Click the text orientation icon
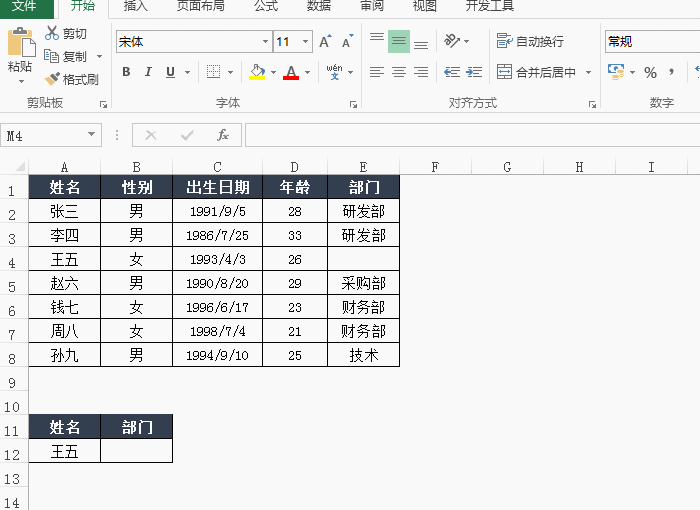The image size is (700, 510). [x=452, y=41]
